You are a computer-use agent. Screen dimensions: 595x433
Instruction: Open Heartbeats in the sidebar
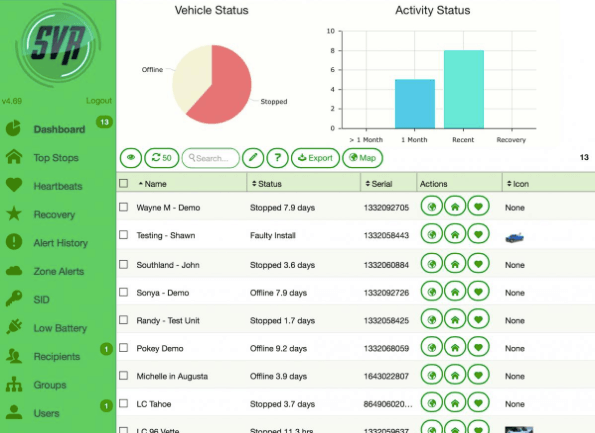point(58,186)
